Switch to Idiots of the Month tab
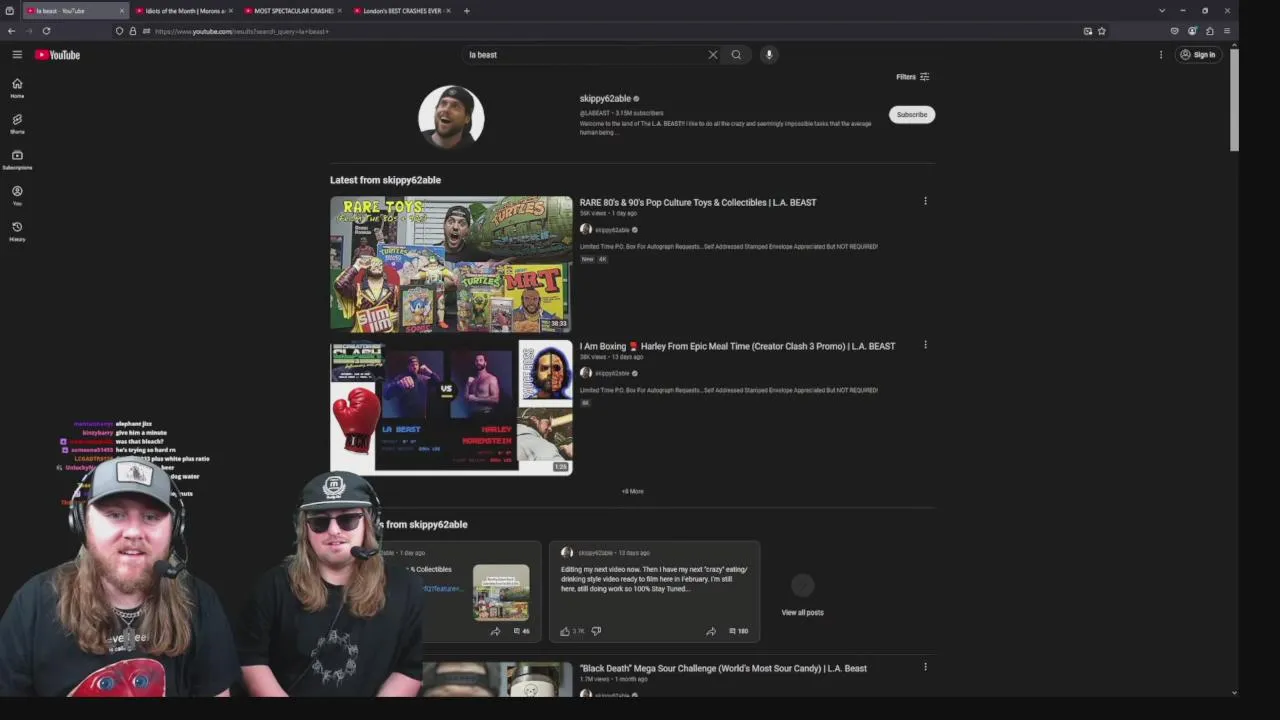 tap(184, 11)
